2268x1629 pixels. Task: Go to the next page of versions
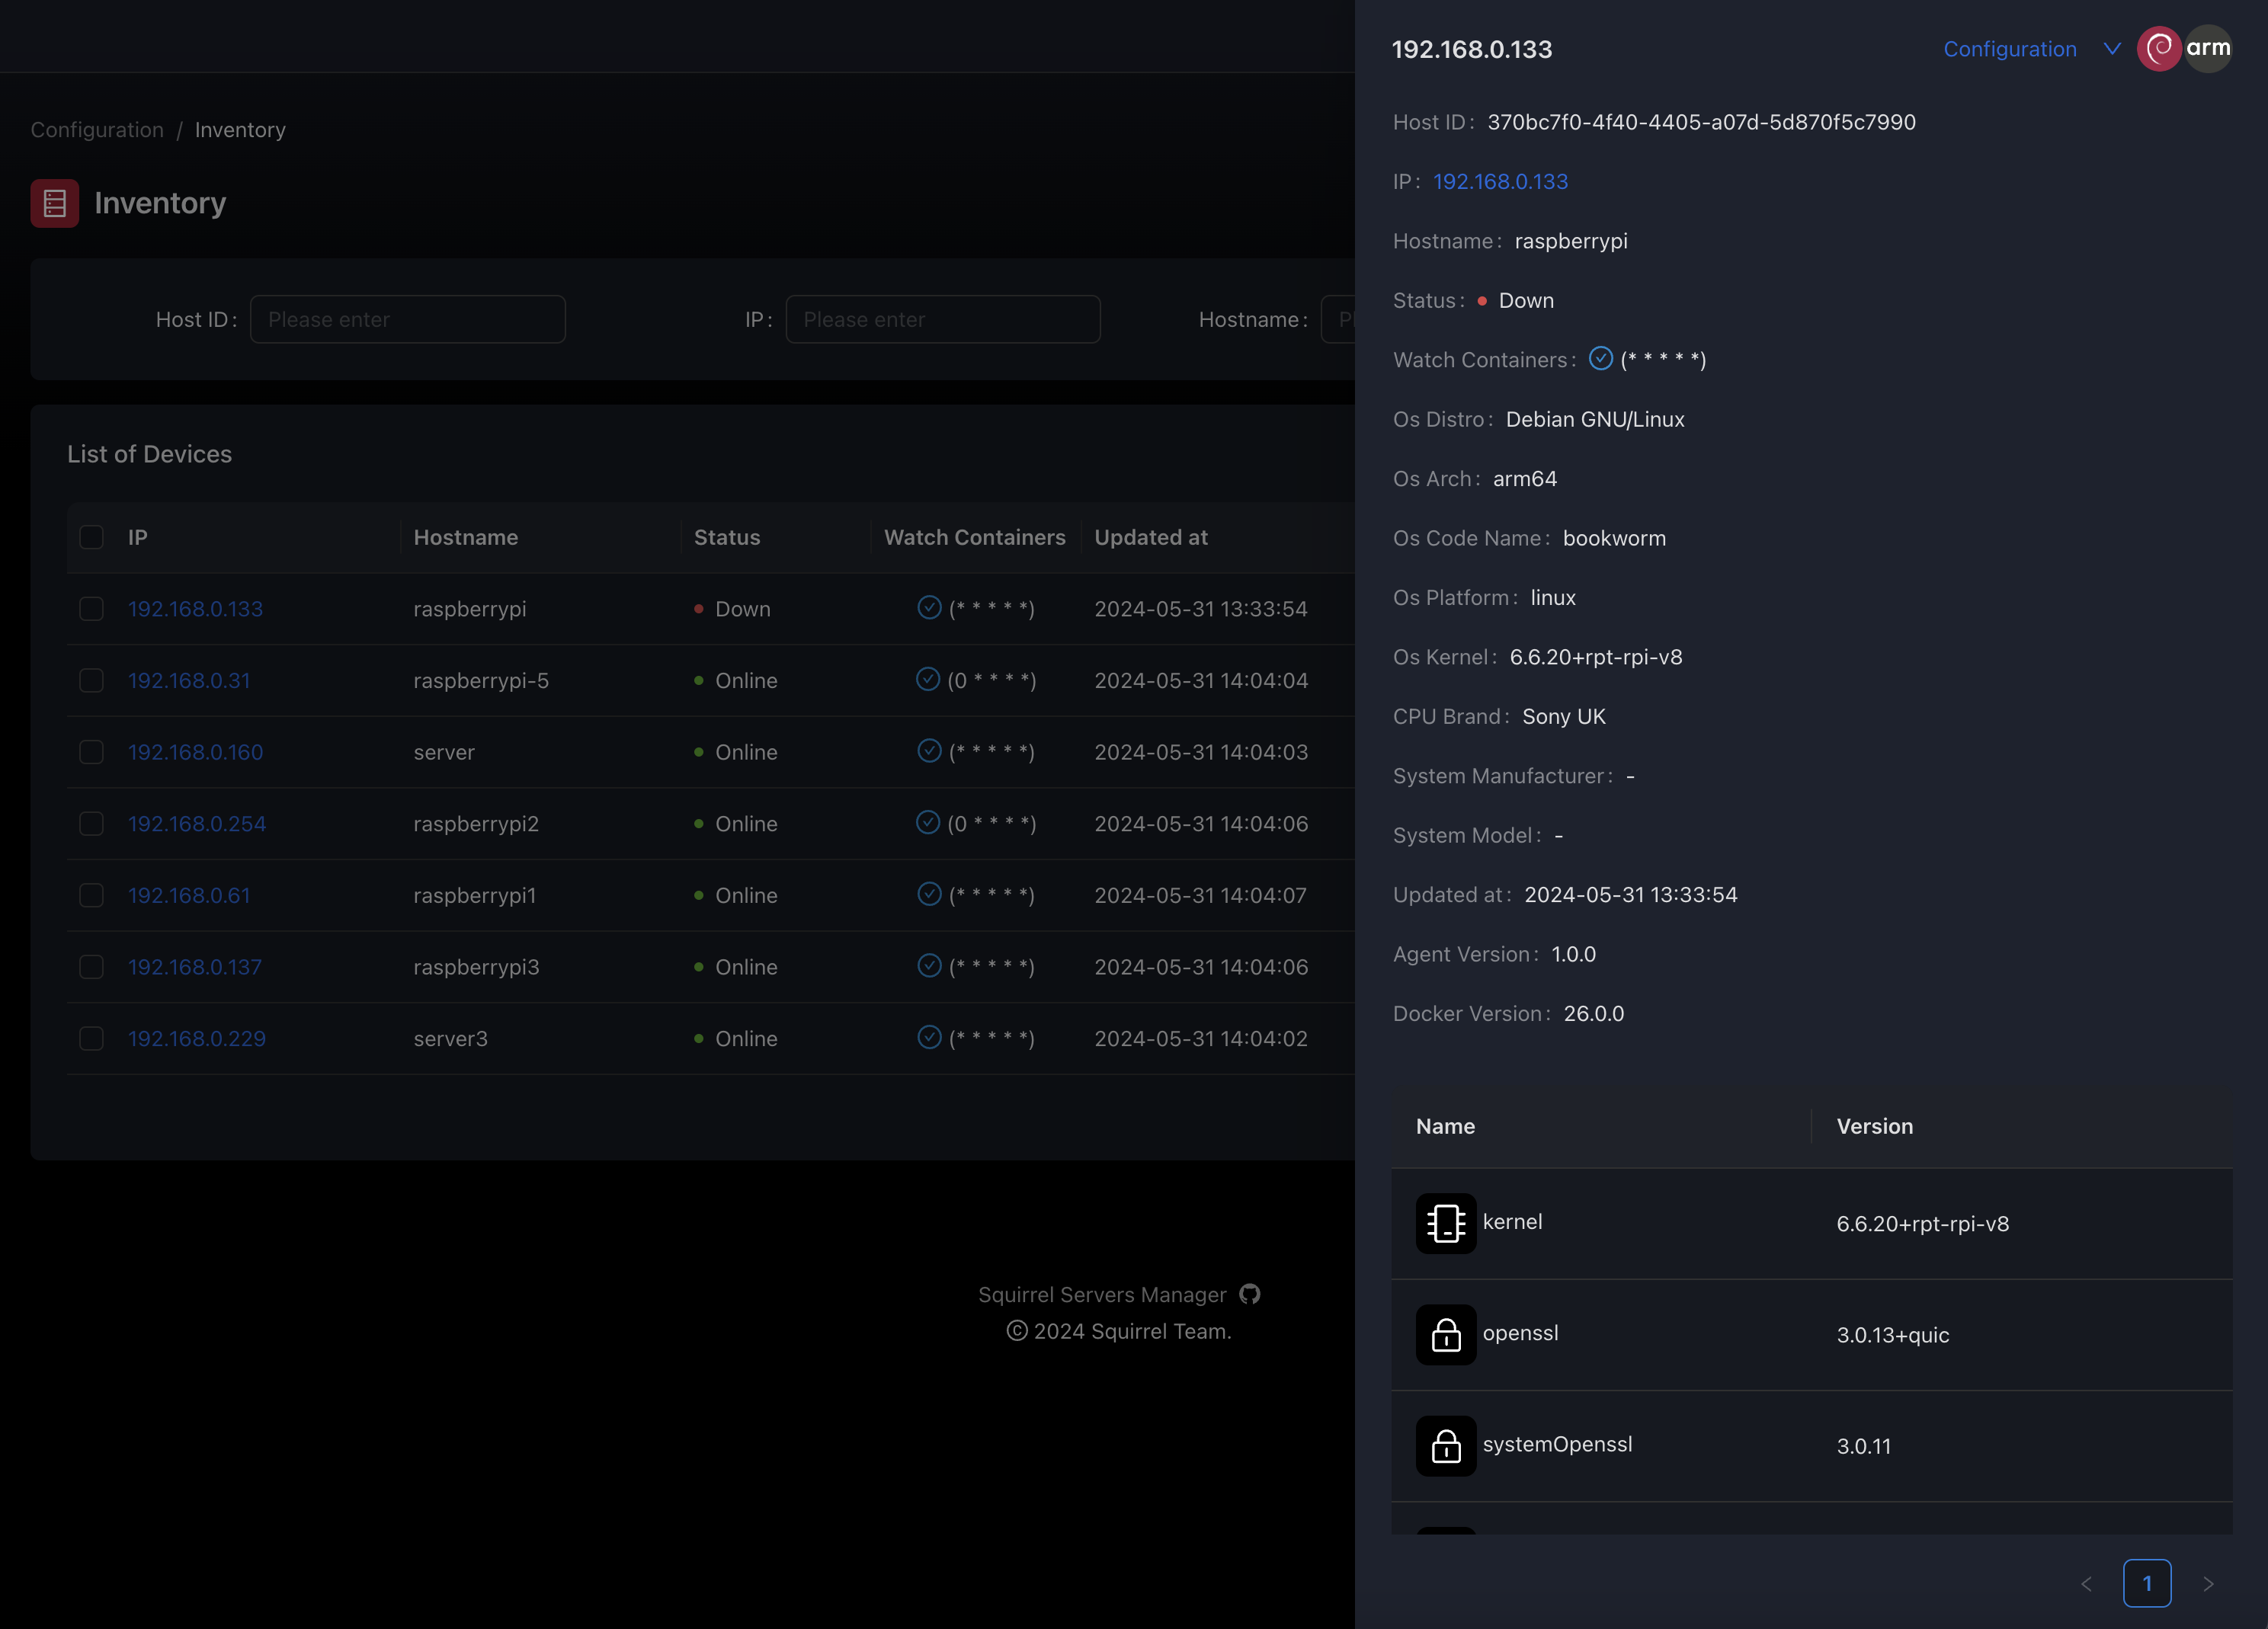point(2208,1583)
